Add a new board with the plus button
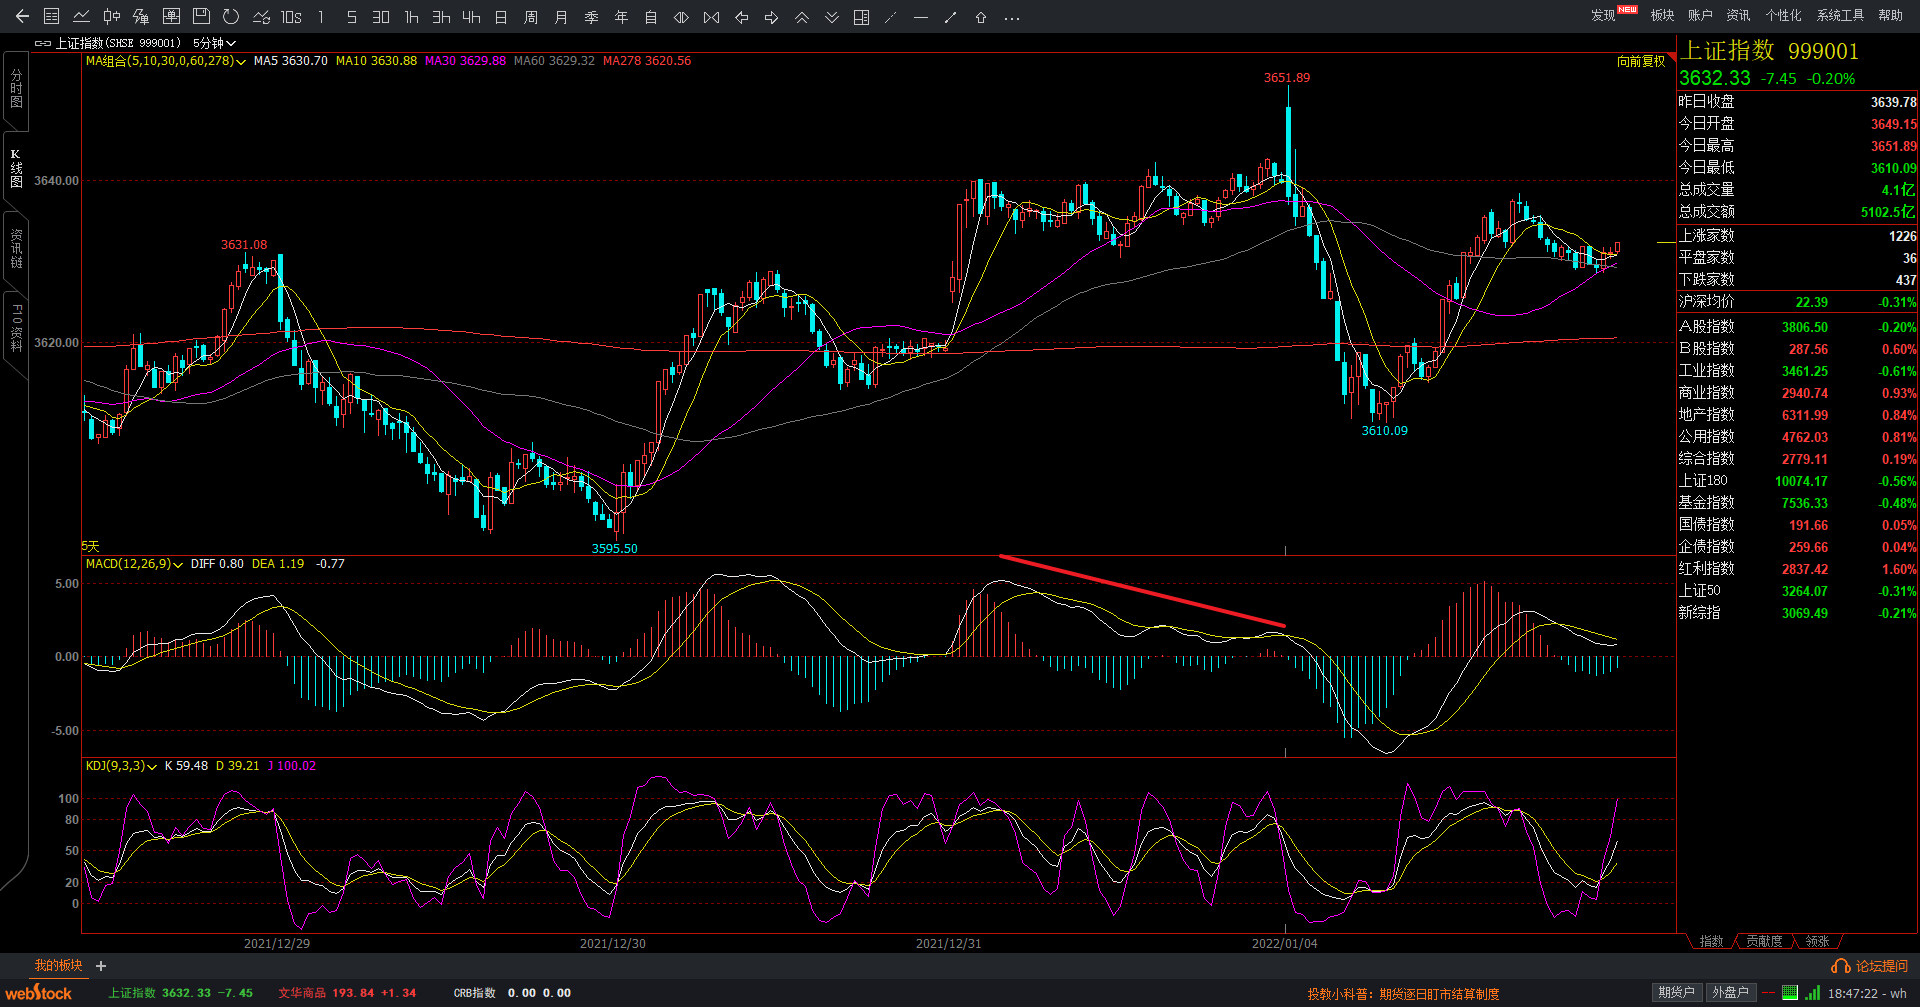Viewport: 1920px width, 1007px height. [101, 966]
